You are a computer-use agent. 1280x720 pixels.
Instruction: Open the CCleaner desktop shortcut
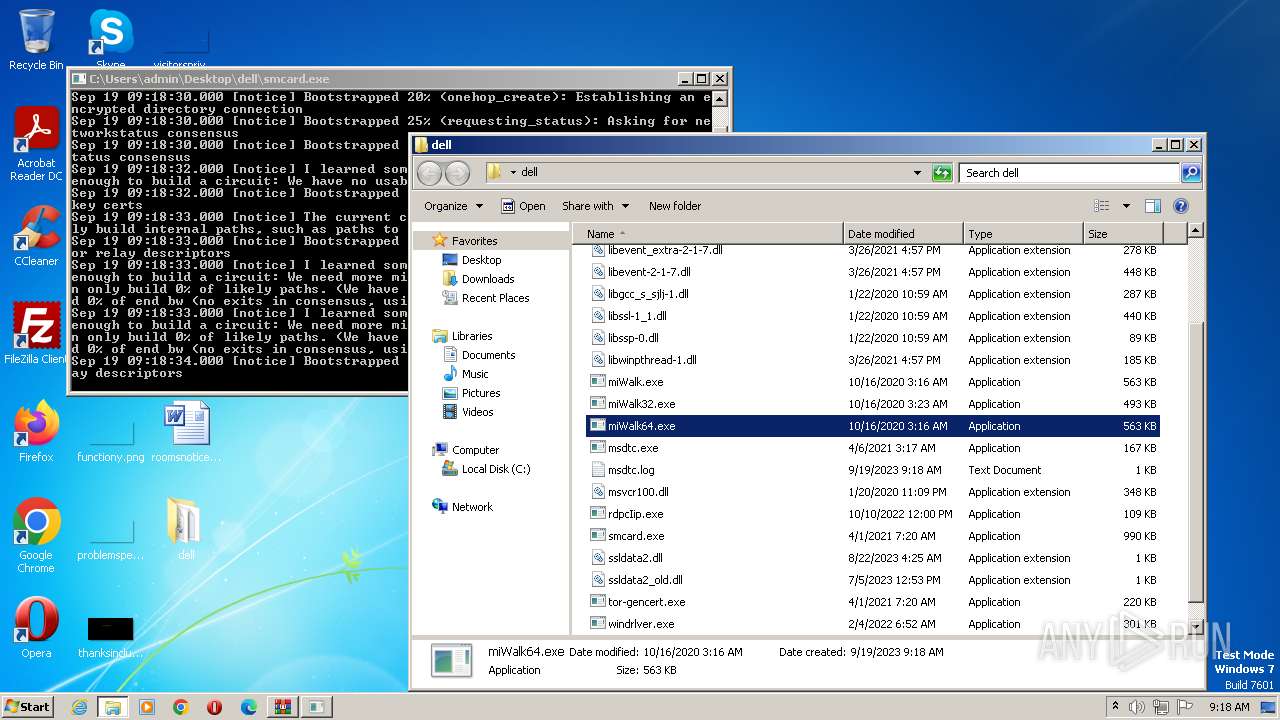click(36, 236)
